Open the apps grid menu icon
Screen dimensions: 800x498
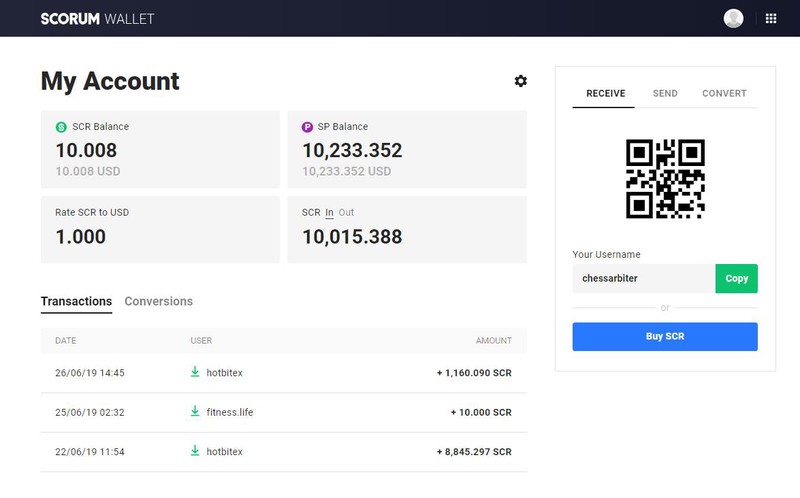pos(771,18)
